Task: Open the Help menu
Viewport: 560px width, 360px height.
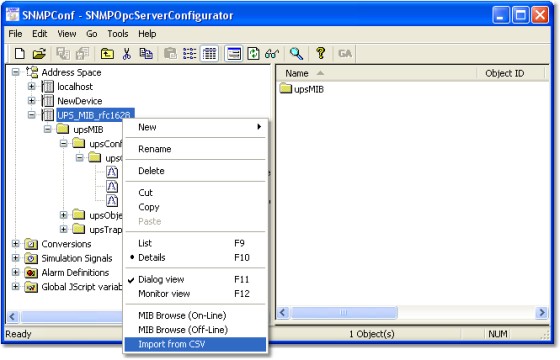Action: point(147,34)
